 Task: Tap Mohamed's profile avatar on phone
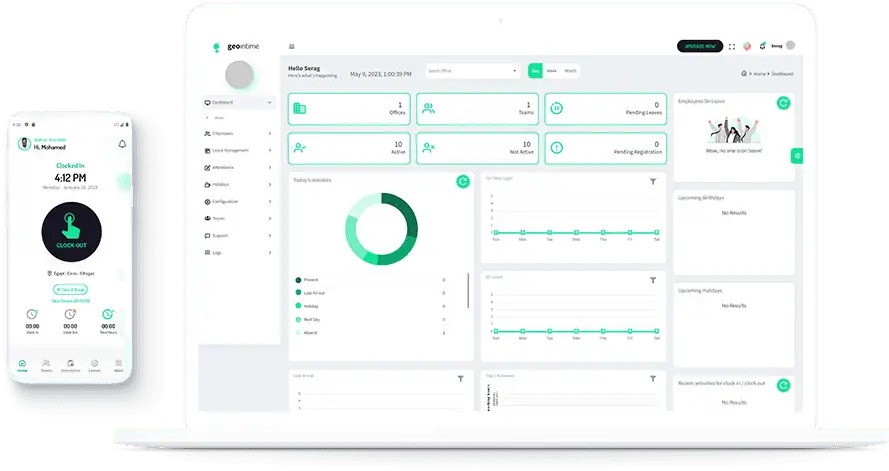pyautogui.click(x=24, y=144)
